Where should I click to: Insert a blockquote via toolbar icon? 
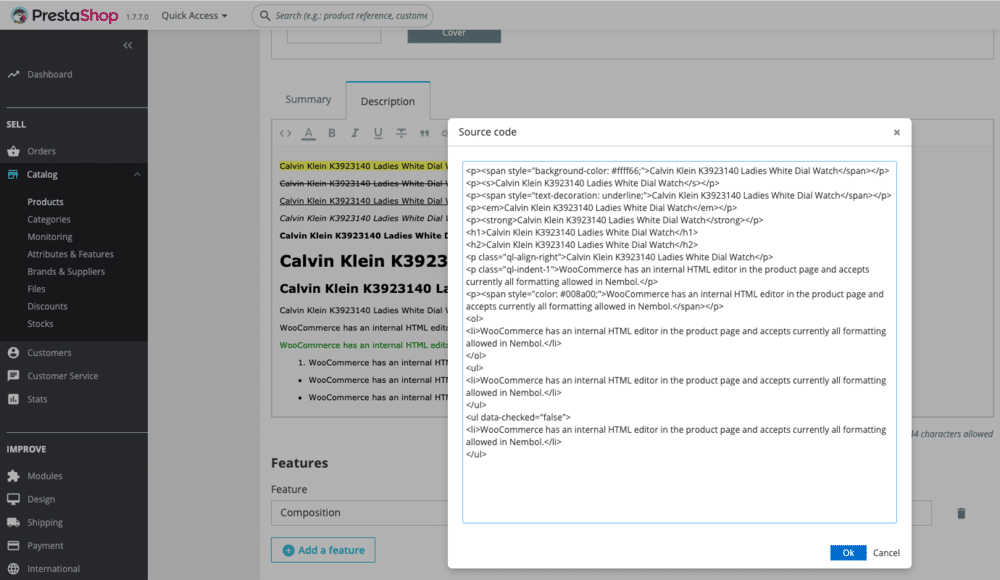424,133
